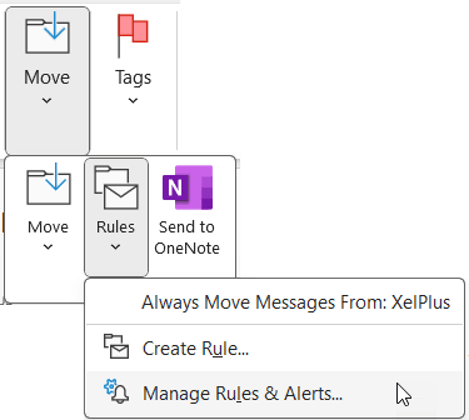Click the Move folder icon in top ribbon
Screen dimensions: 469x420
point(47,32)
